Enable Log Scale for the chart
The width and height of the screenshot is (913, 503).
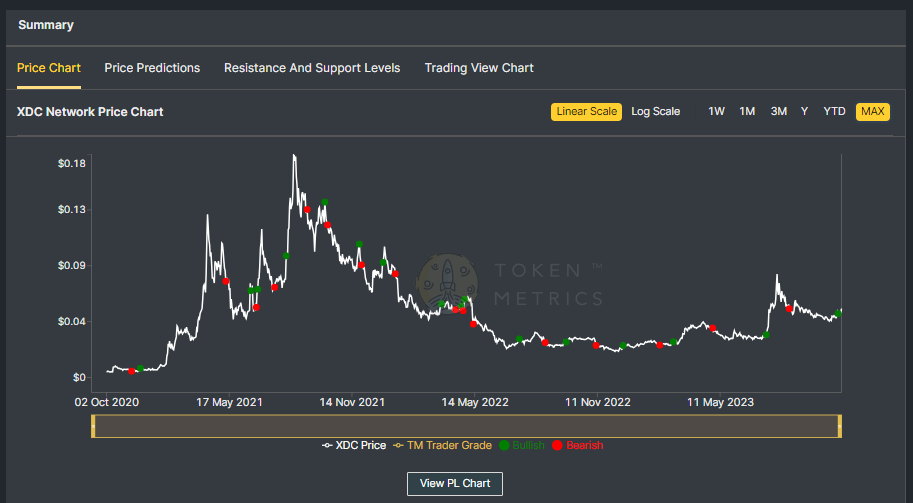(x=655, y=111)
